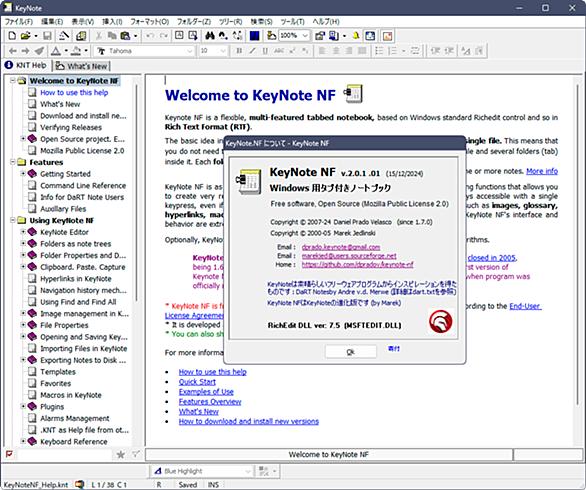Click the dark blue square toolbar icon
This screenshot has height=490, width=586.
coord(255,36)
